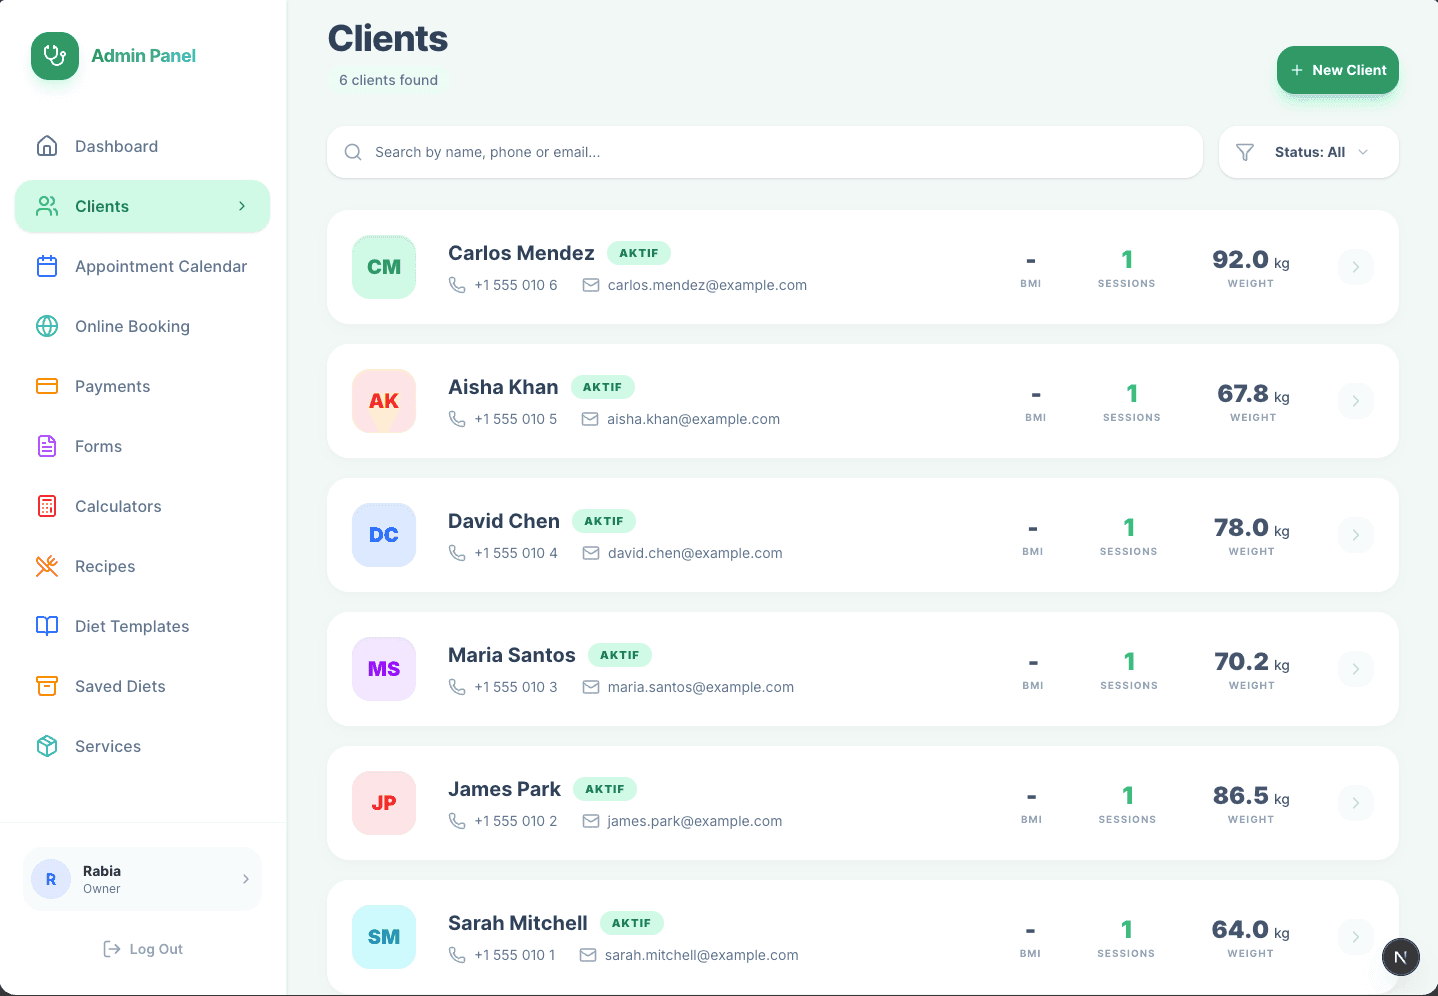The image size is (1438, 996).
Task: Navigate to Diet Templates
Action: pyautogui.click(x=142, y=626)
